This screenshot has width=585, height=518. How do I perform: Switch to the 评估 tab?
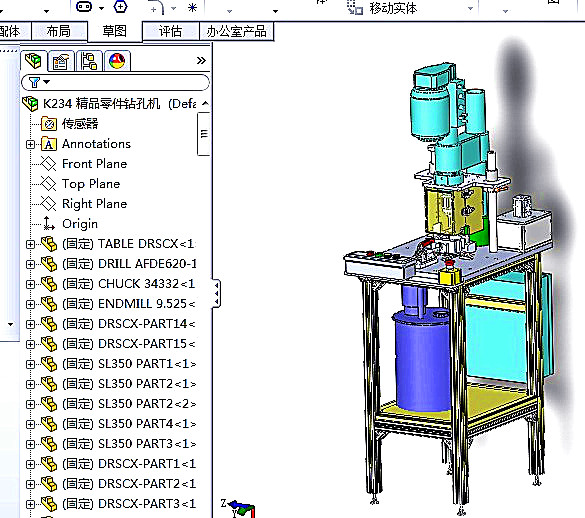[171, 31]
